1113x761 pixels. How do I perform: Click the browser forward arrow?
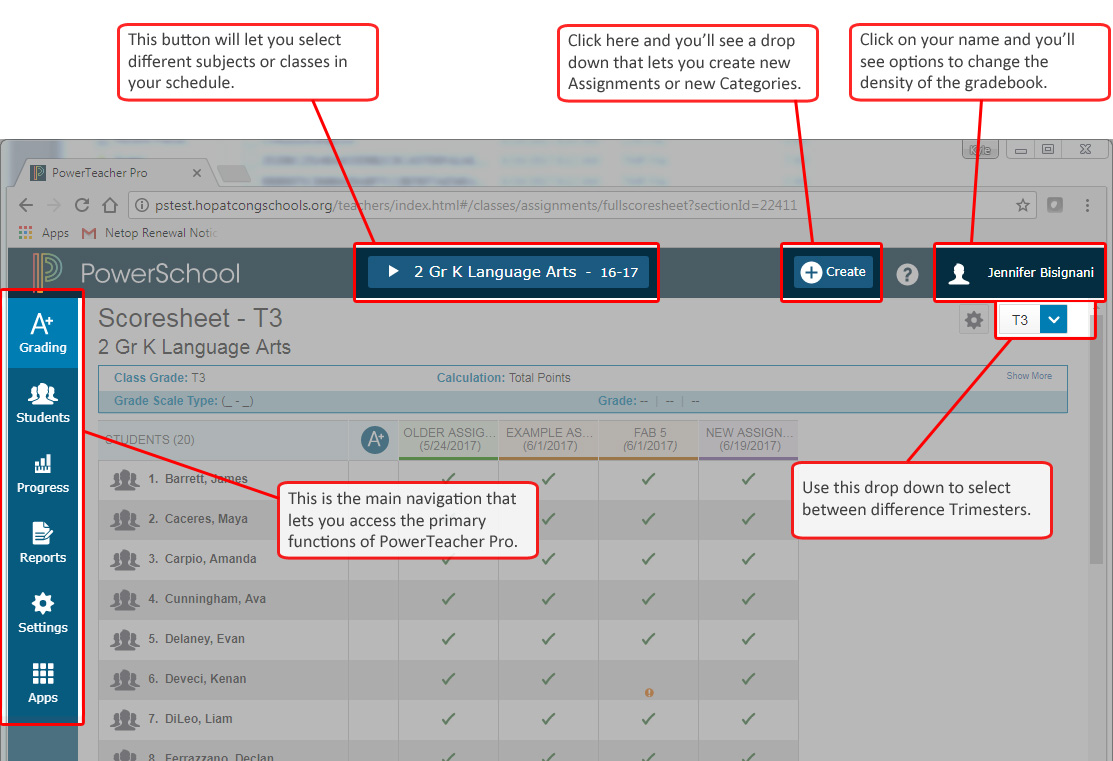coord(54,205)
